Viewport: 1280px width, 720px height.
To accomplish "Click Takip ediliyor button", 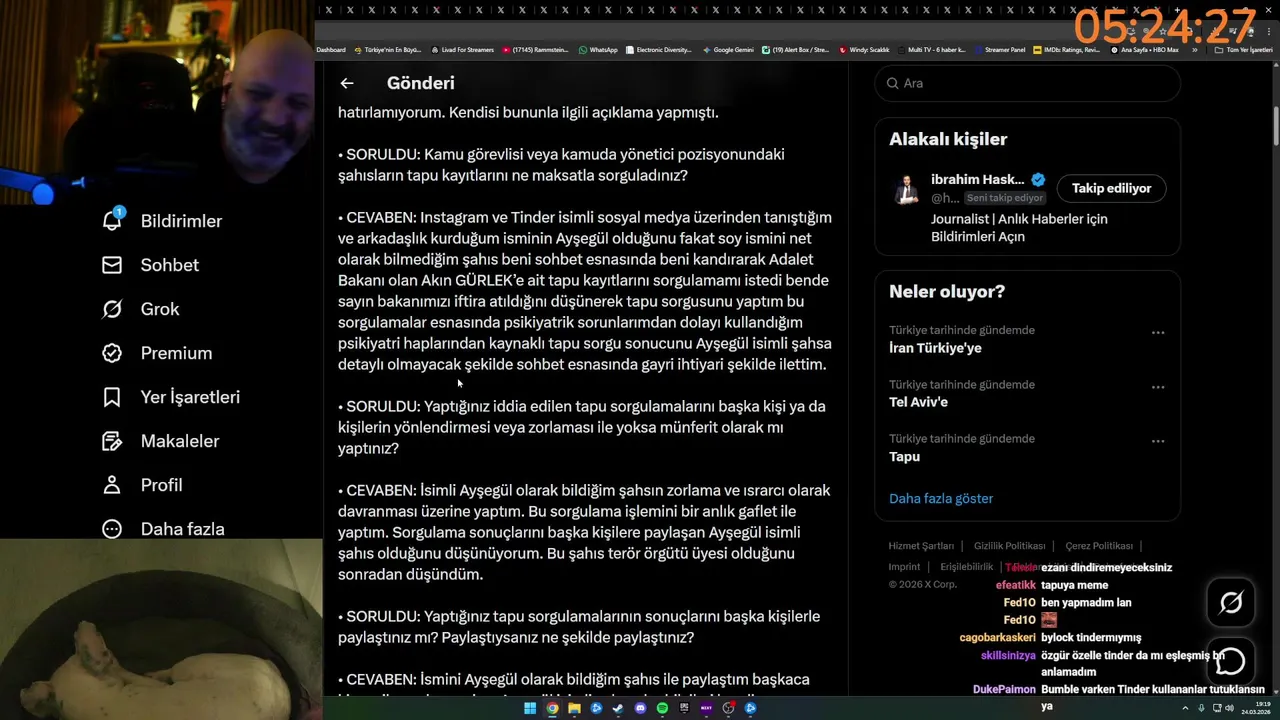I will (1111, 188).
